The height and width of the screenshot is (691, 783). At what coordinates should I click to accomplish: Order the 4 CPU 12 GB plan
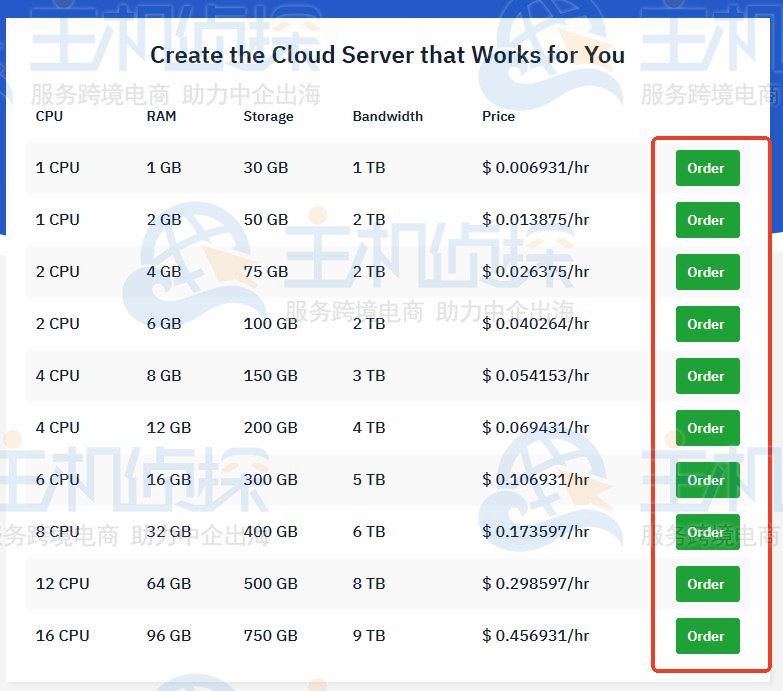coord(707,428)
